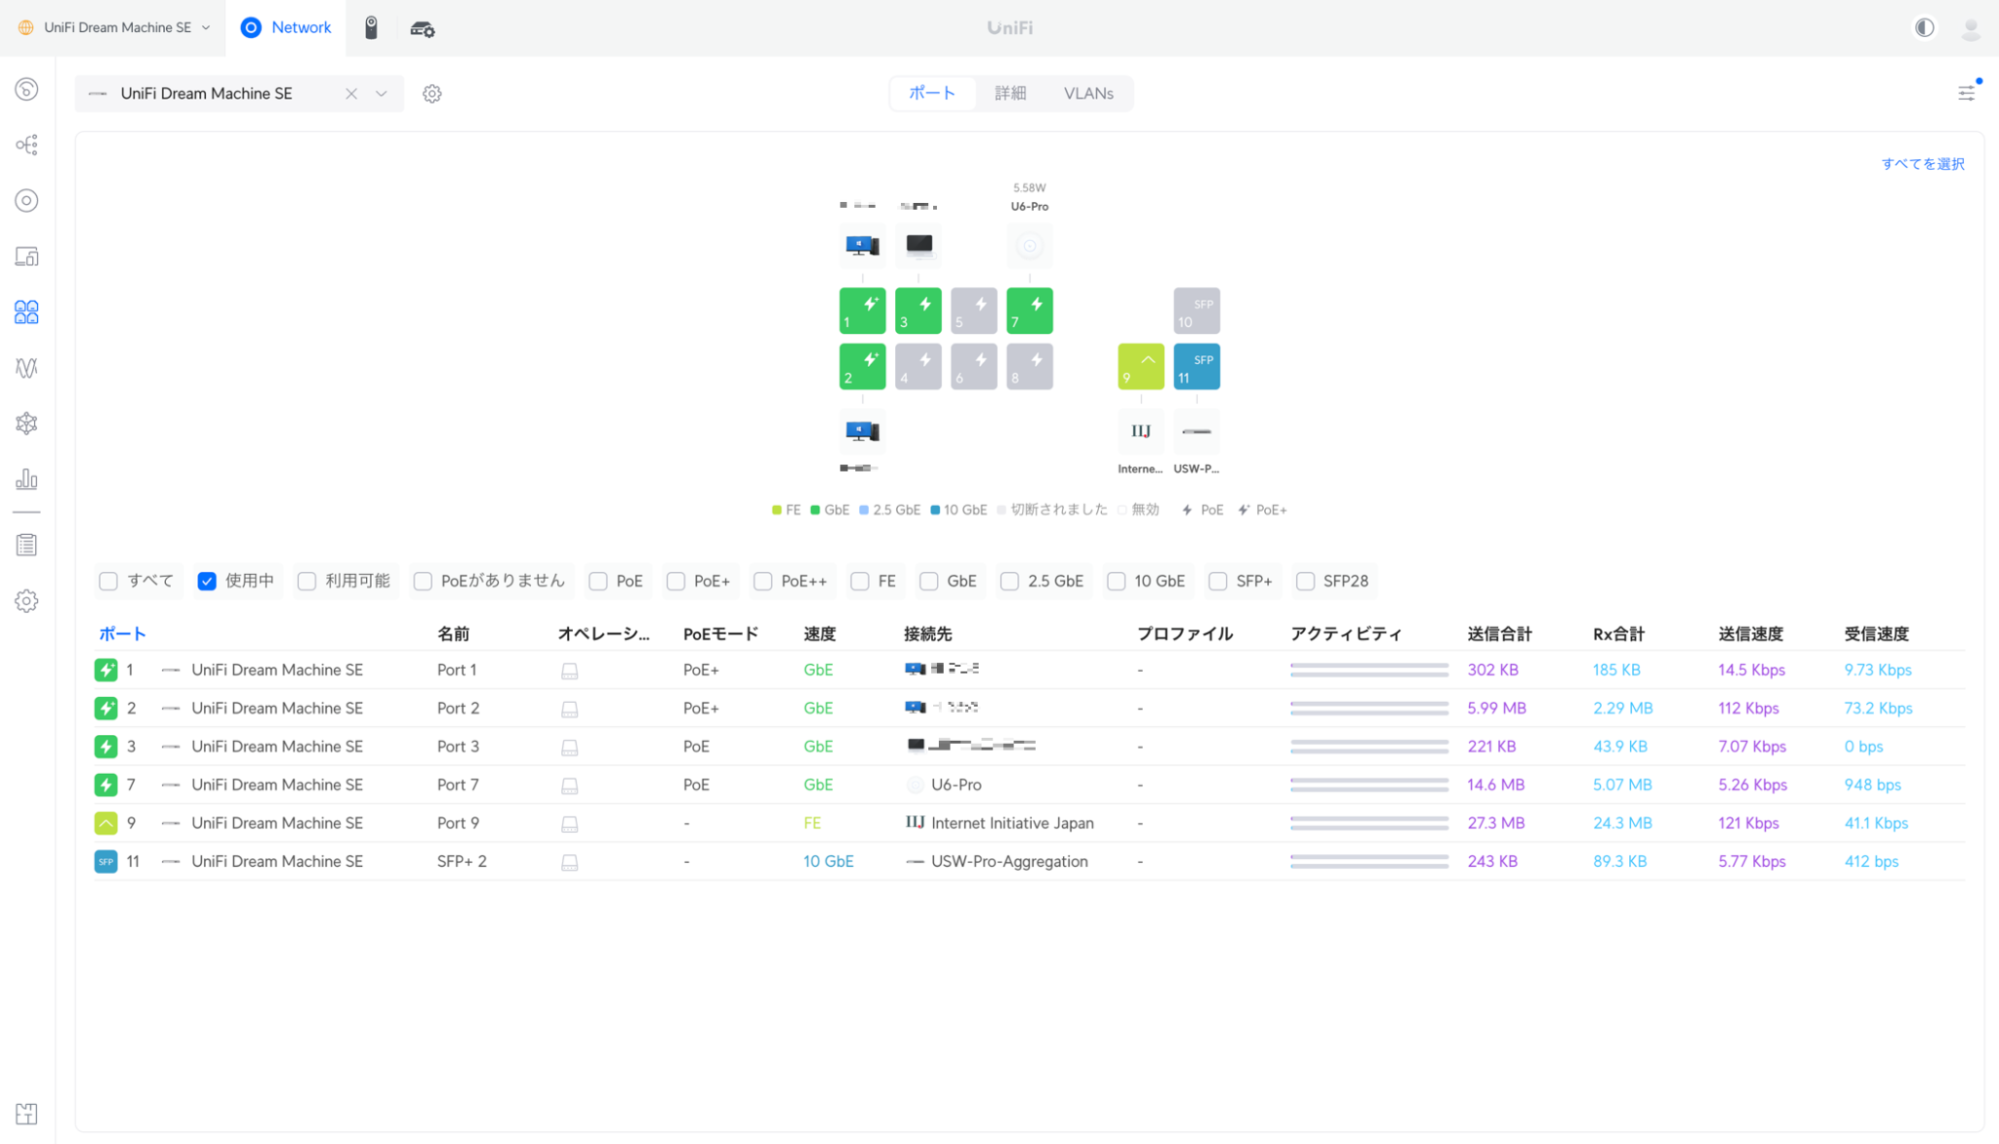
Task: Open the statistics bar chart icon
Action: click(x=27, y=480)
